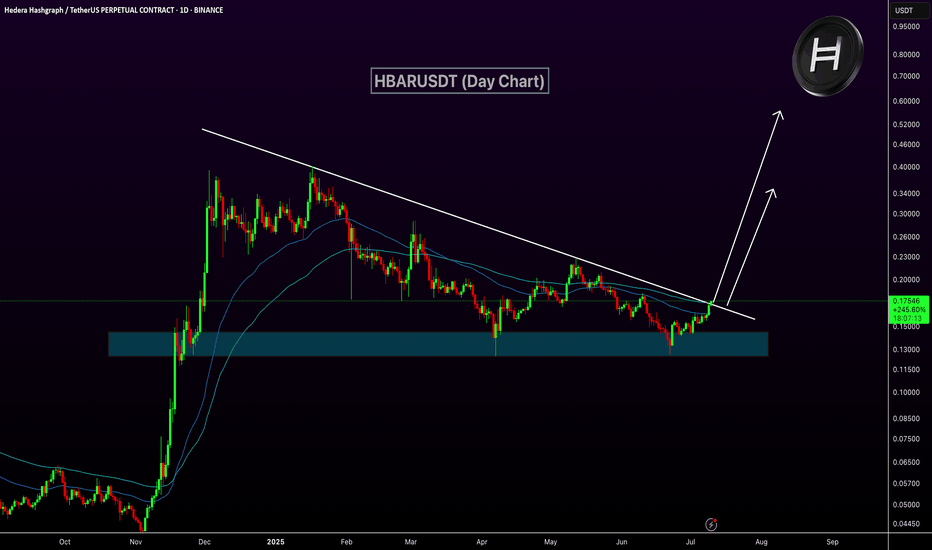Click the +245.60% change value
Image resolution: width=932 pixels, height=550 pixels.
point(909,310)
